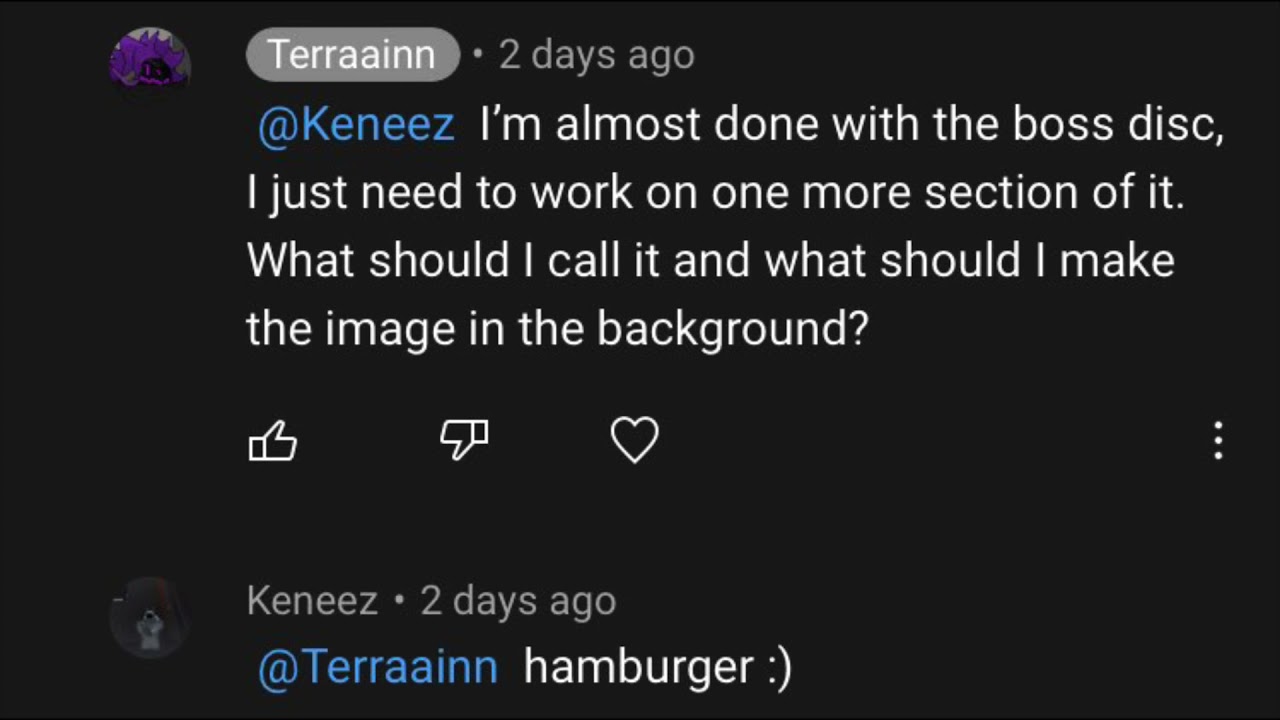Open the three-dot comment options menu
This screenshot has width=1280, height=720.
[1217, 441]
